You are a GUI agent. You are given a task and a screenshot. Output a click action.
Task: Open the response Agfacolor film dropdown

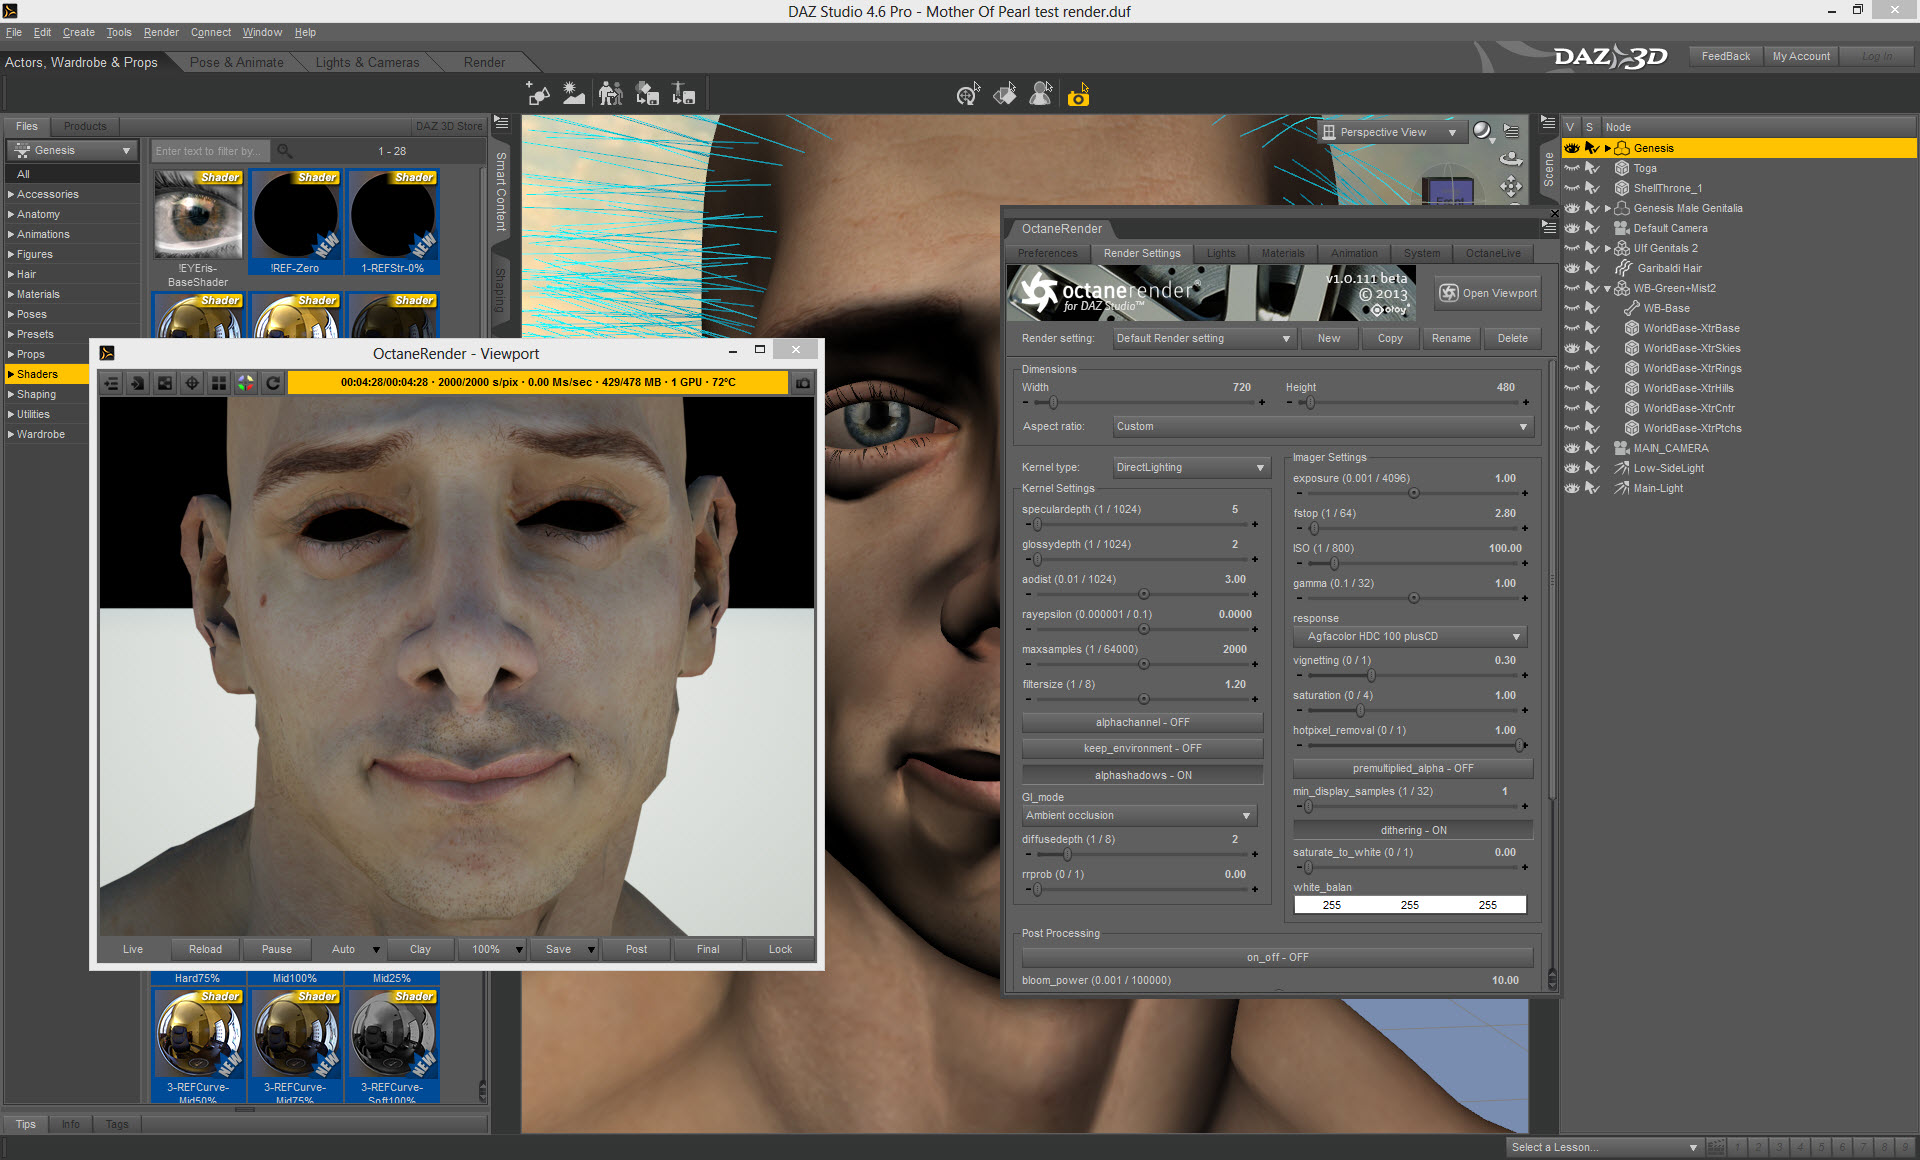[x=1410, y=636]
